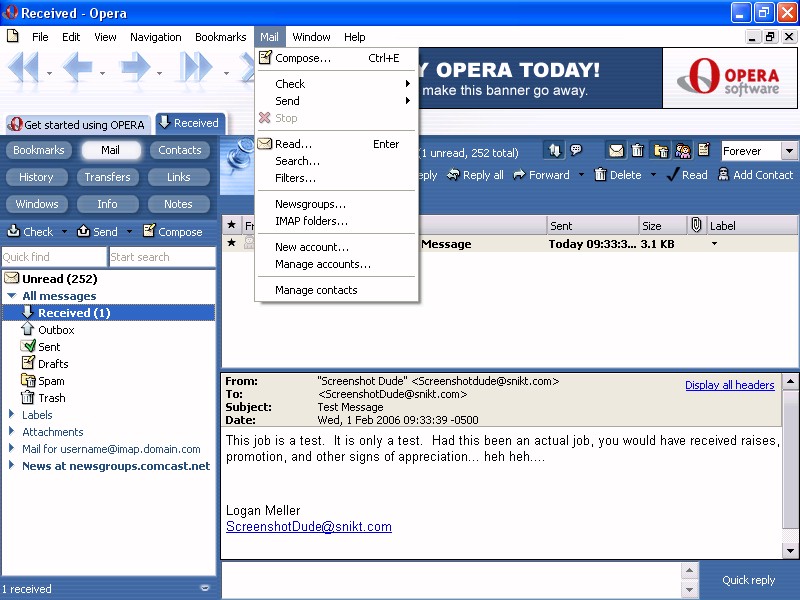The image size is (800, 600).
Task: Open the Notes panel button
Action: click(178, 204)
